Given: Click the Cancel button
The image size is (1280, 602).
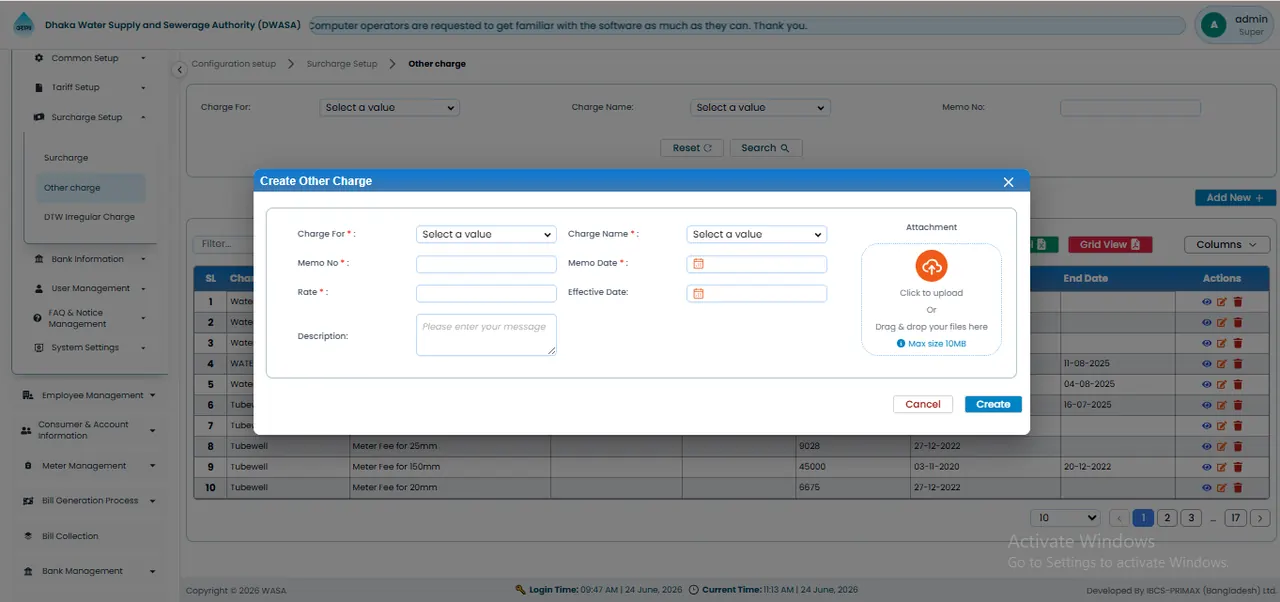Looking at the screenshot, I should 923,404.
